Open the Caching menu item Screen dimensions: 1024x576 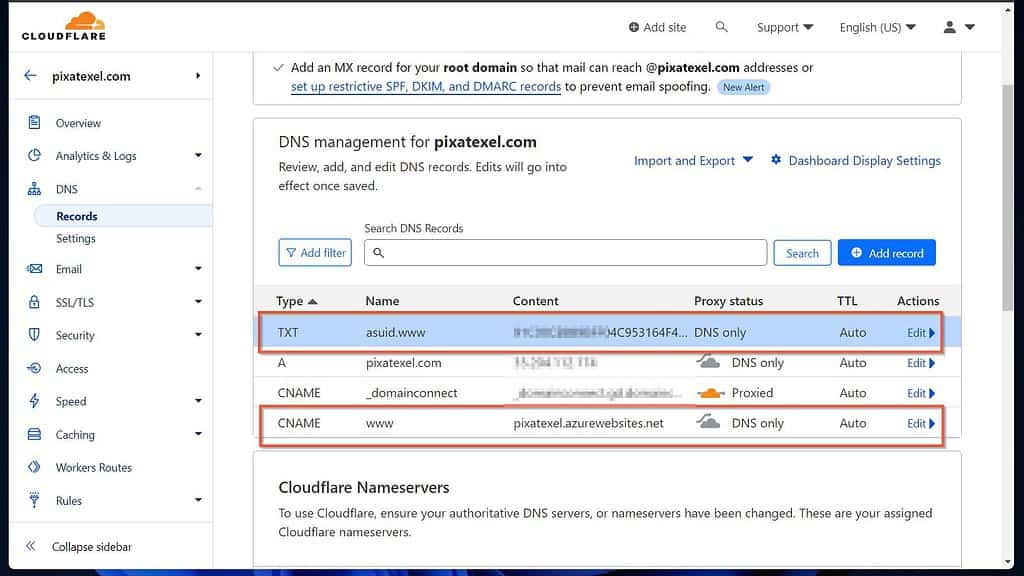pyautogui.click(x=75, y=434)
